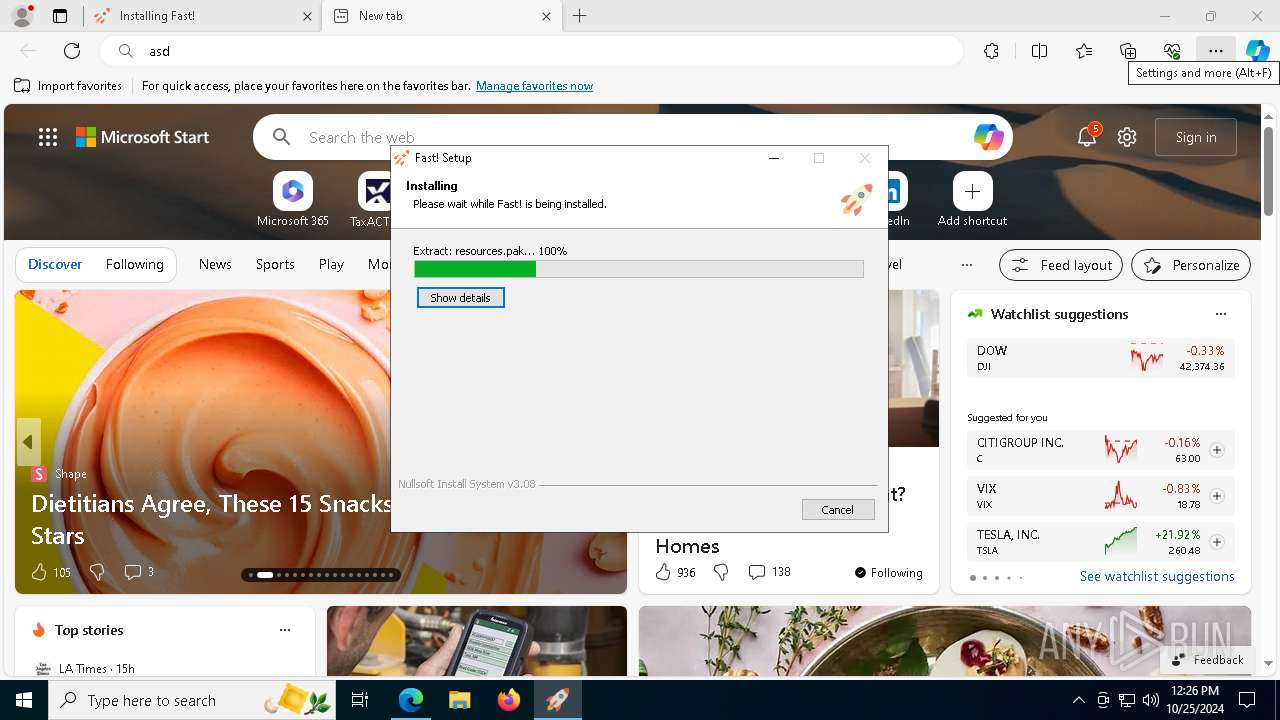This screenshot has width=1280, height=720.
Task: Open the Edge profile icon
Action: (x=21, y=16)
